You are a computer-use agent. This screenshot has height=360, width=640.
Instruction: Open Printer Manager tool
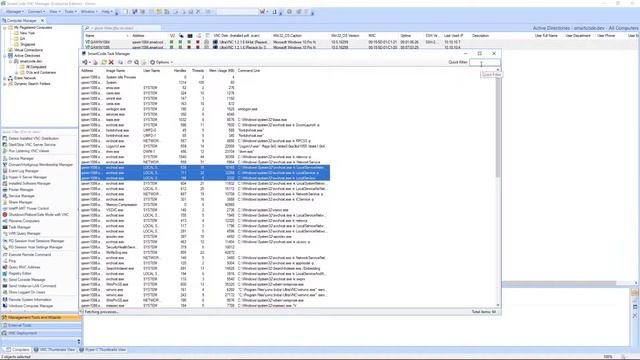pos(18,189)
